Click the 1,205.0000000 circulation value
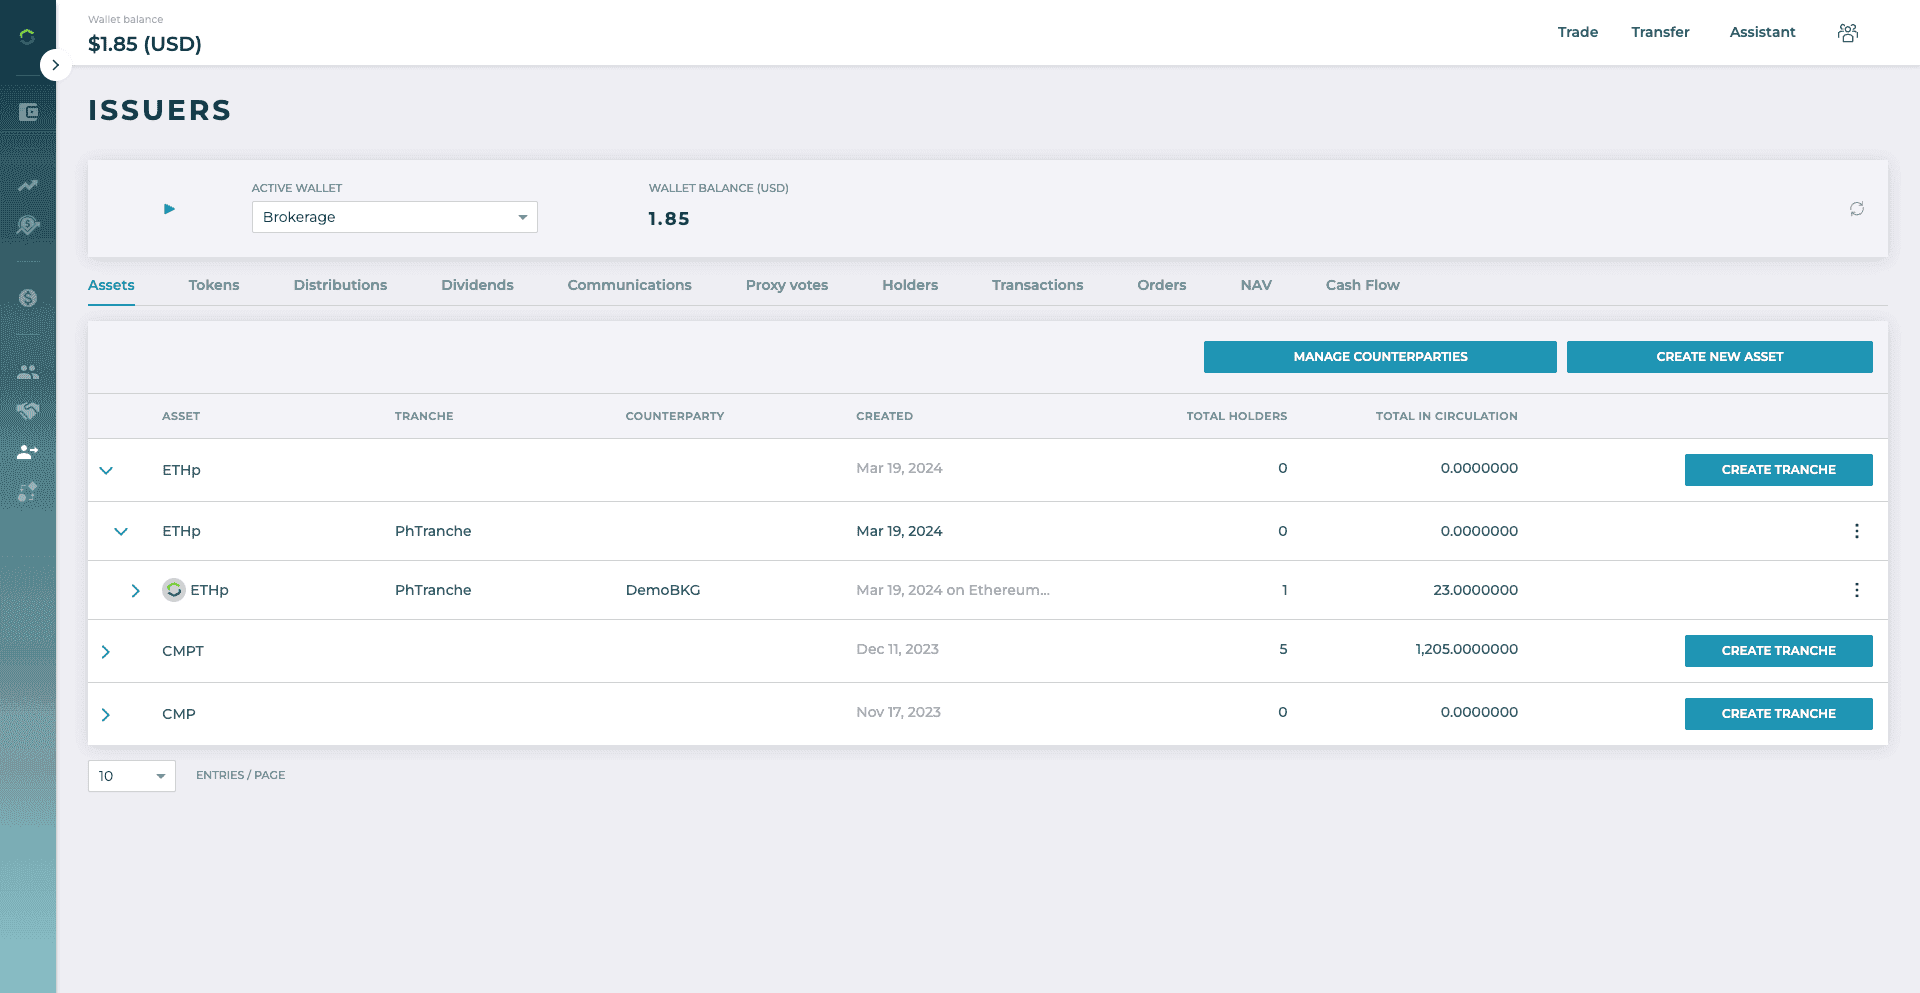The image size is (1920, 993). click(x=1466, y=649)
